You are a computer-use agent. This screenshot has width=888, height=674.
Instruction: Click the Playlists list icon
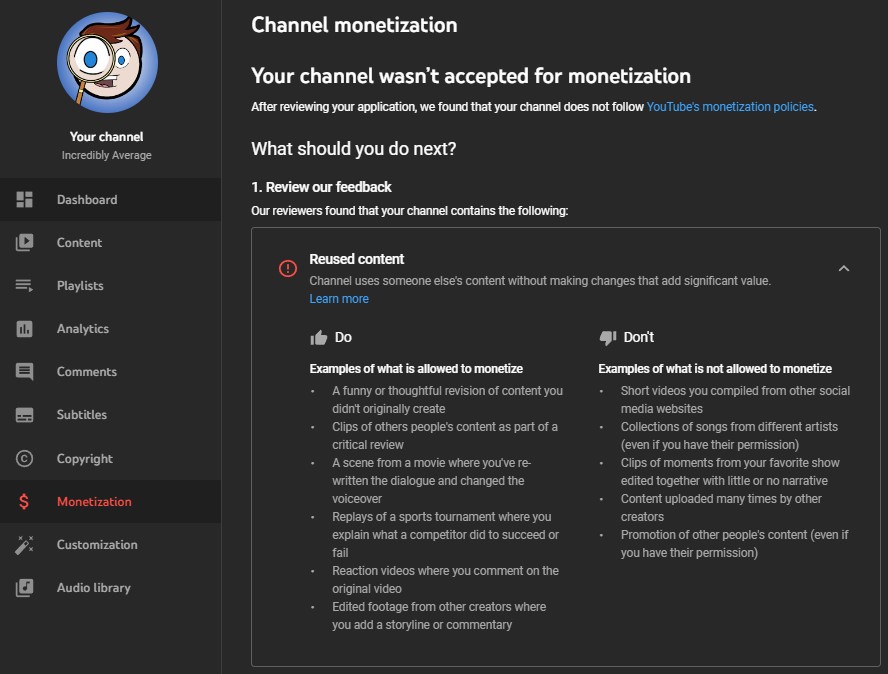click(24, 285)
